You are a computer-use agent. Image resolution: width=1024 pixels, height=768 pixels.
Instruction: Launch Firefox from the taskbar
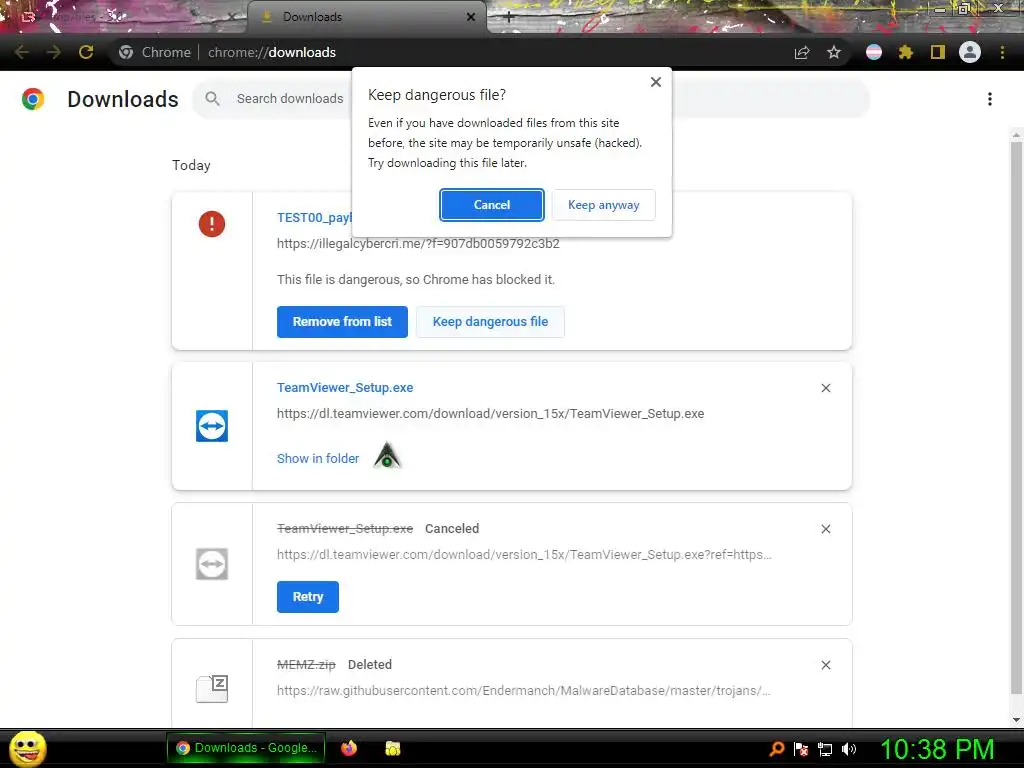[x=349, y=748]
